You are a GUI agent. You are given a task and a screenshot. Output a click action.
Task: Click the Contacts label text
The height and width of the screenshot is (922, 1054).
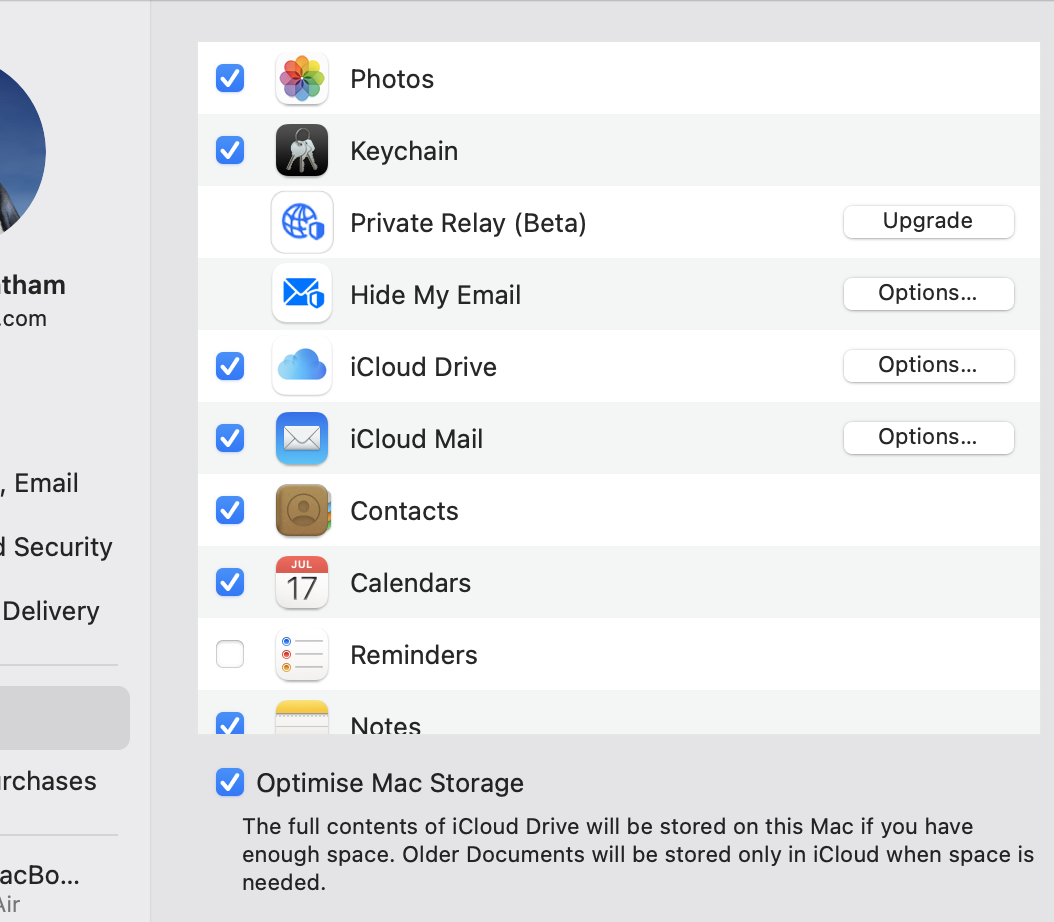pyautogui.click(x=404, y=511)
